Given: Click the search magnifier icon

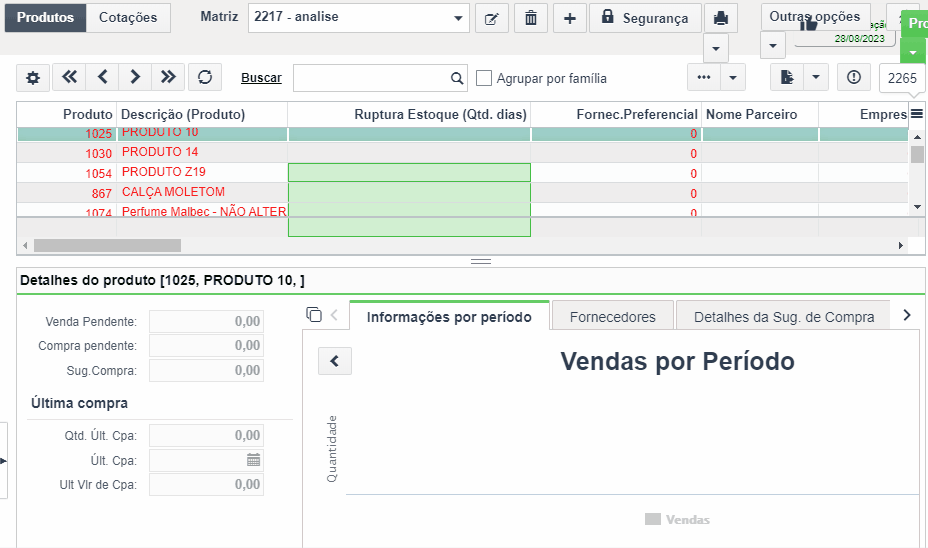Looking at the screenshot, I should (457, 78).
